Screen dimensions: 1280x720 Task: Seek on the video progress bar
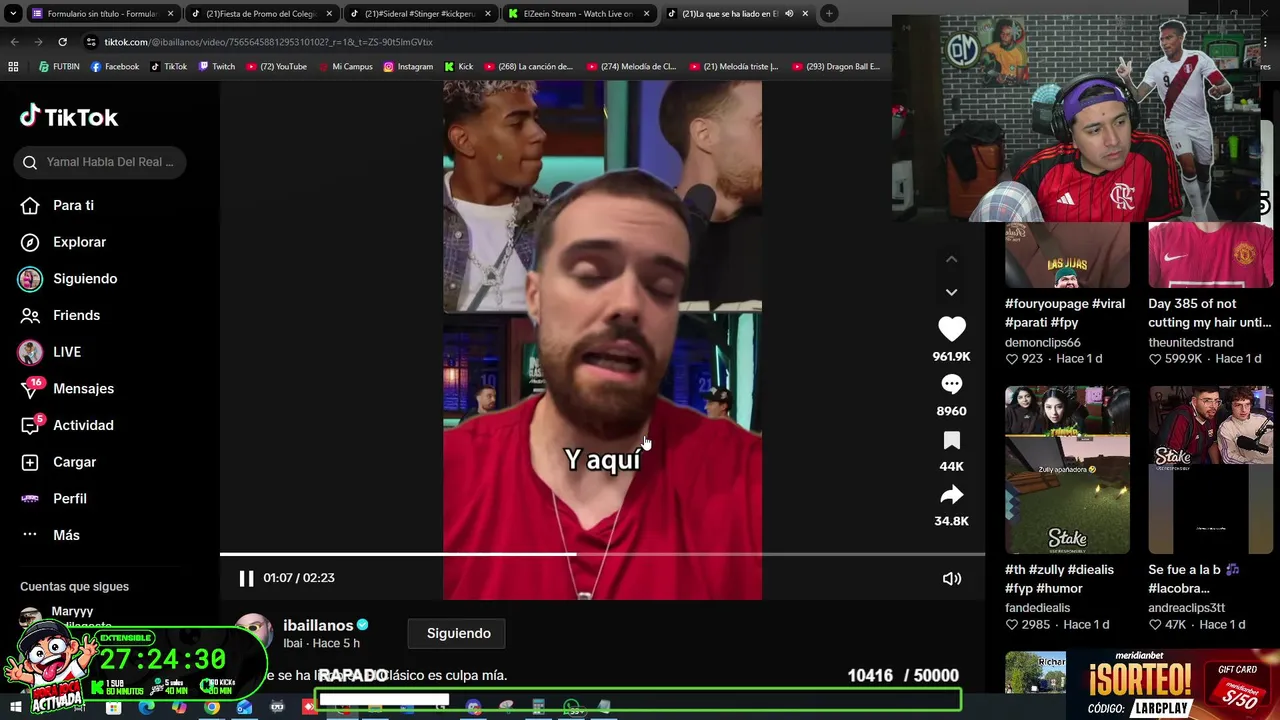pos(602,554)
